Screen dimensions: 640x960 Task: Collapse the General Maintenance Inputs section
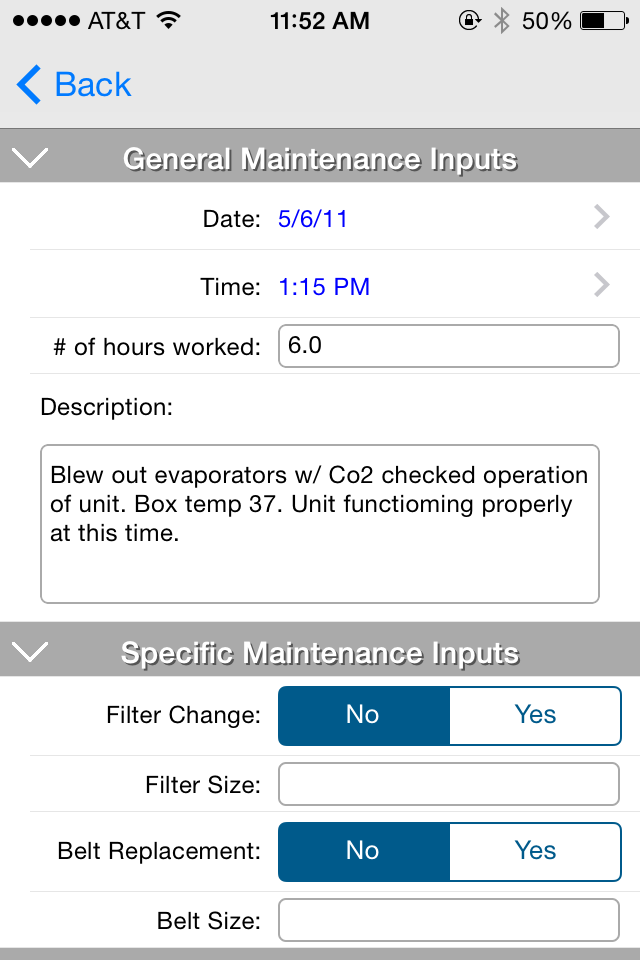click(x=29, y=157)
